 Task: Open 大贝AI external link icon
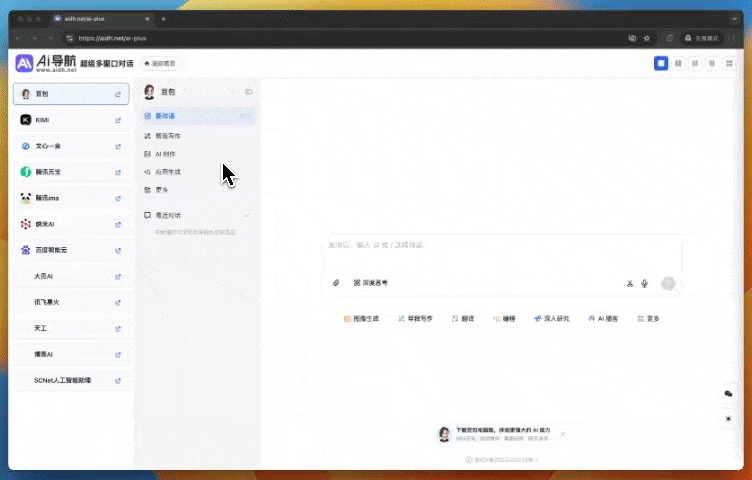coord(118,277)
